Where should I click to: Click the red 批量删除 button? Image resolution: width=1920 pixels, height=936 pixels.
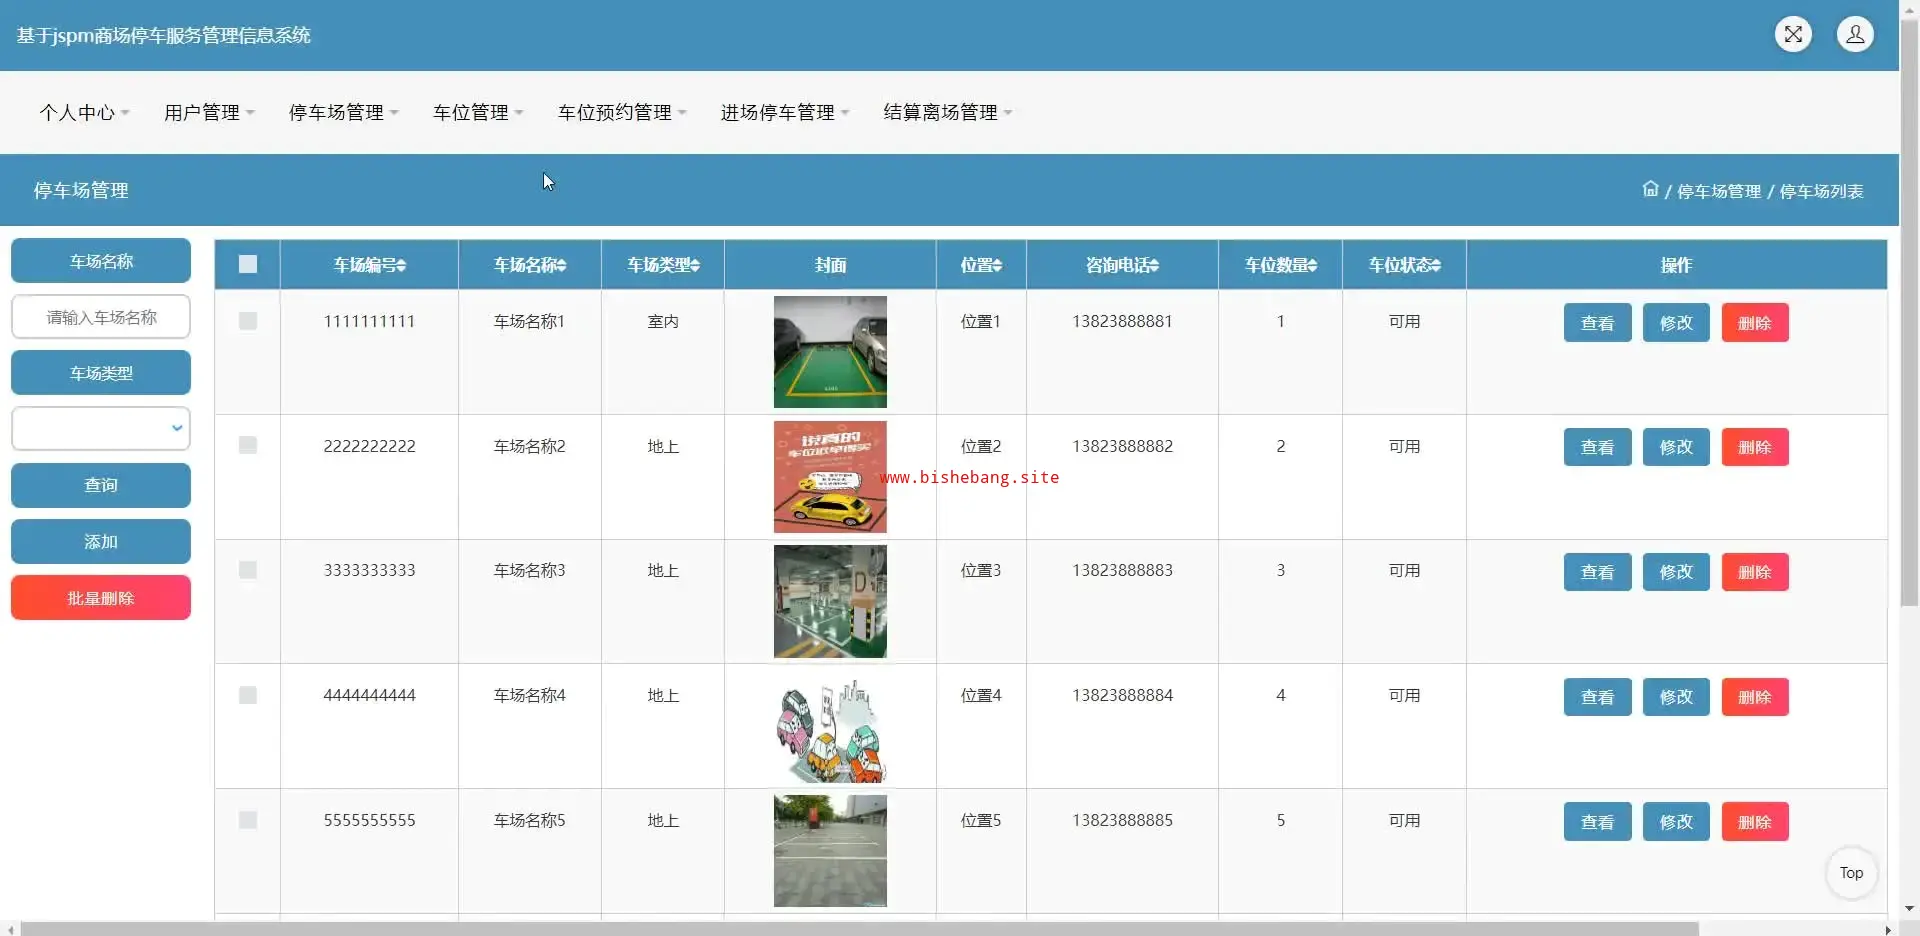(x=101, y=598)
